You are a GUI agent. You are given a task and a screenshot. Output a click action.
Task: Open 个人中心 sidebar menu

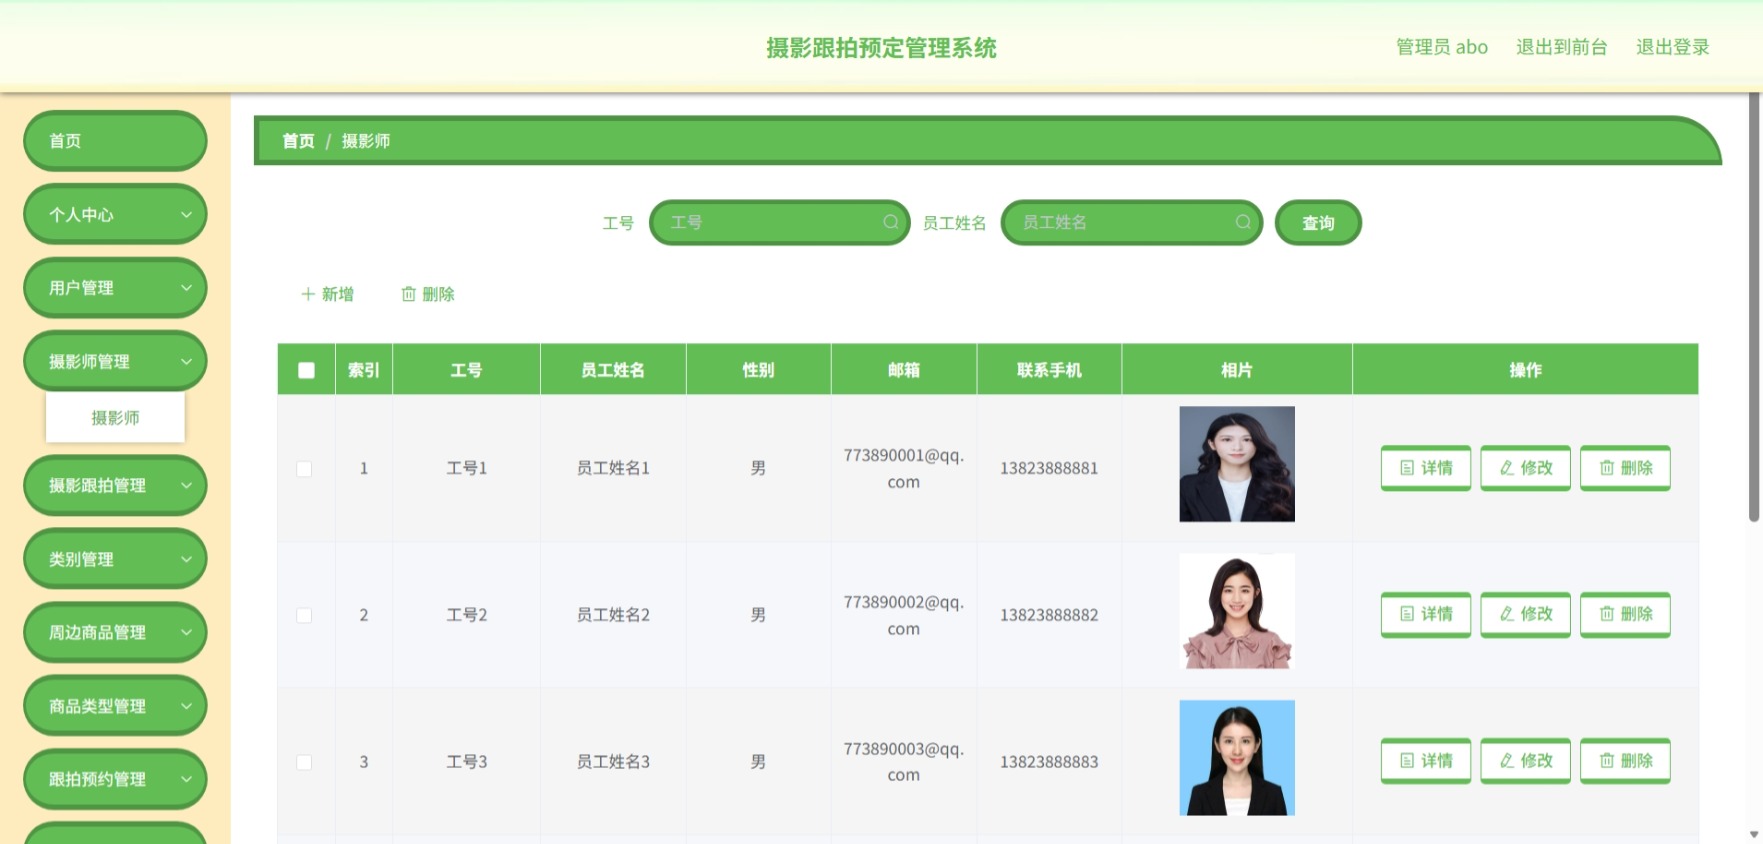tap(115, 214)
